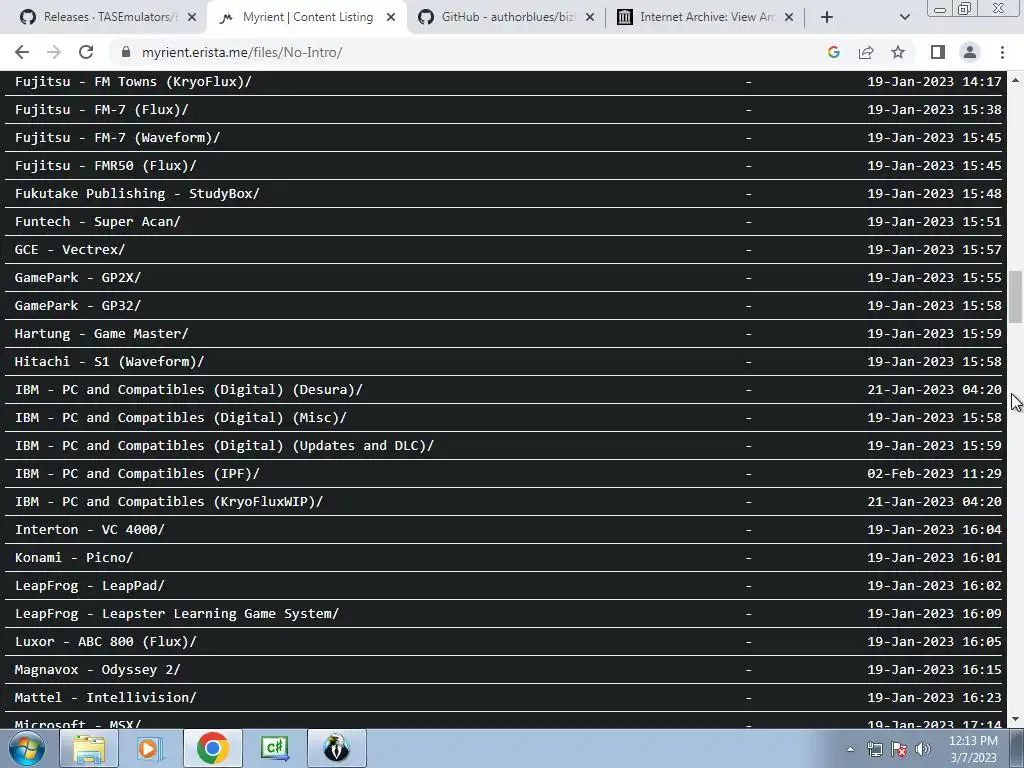Open IBM PC Compatibles (Digital) (Misc) folder
This screenshot has height=768, width=1024.
(181, 418)
